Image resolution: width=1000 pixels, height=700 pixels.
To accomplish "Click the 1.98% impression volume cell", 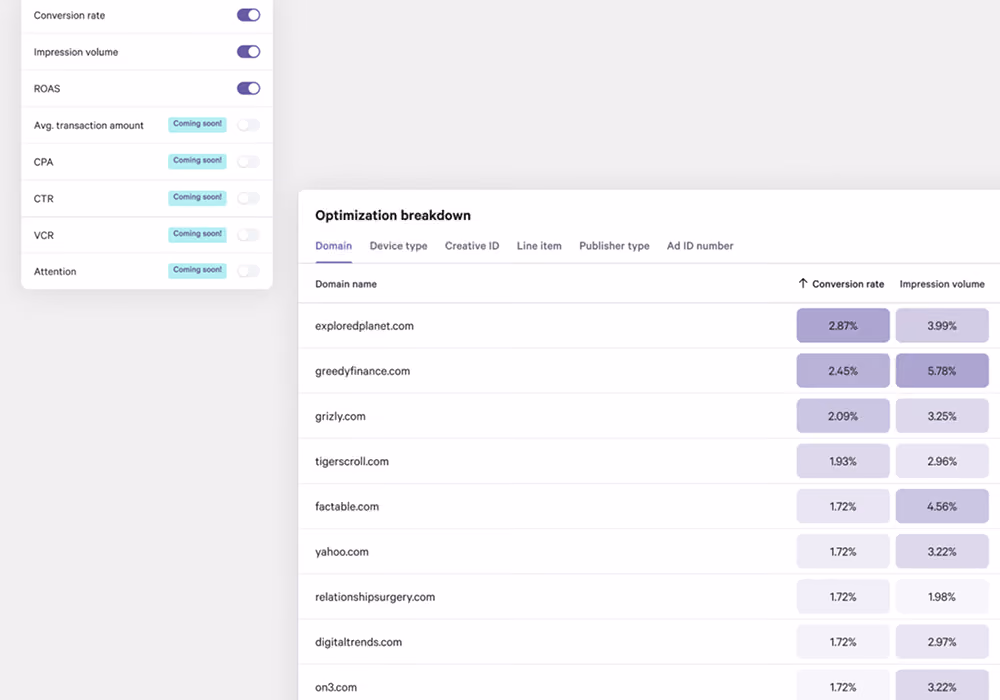I will point(942,597).
